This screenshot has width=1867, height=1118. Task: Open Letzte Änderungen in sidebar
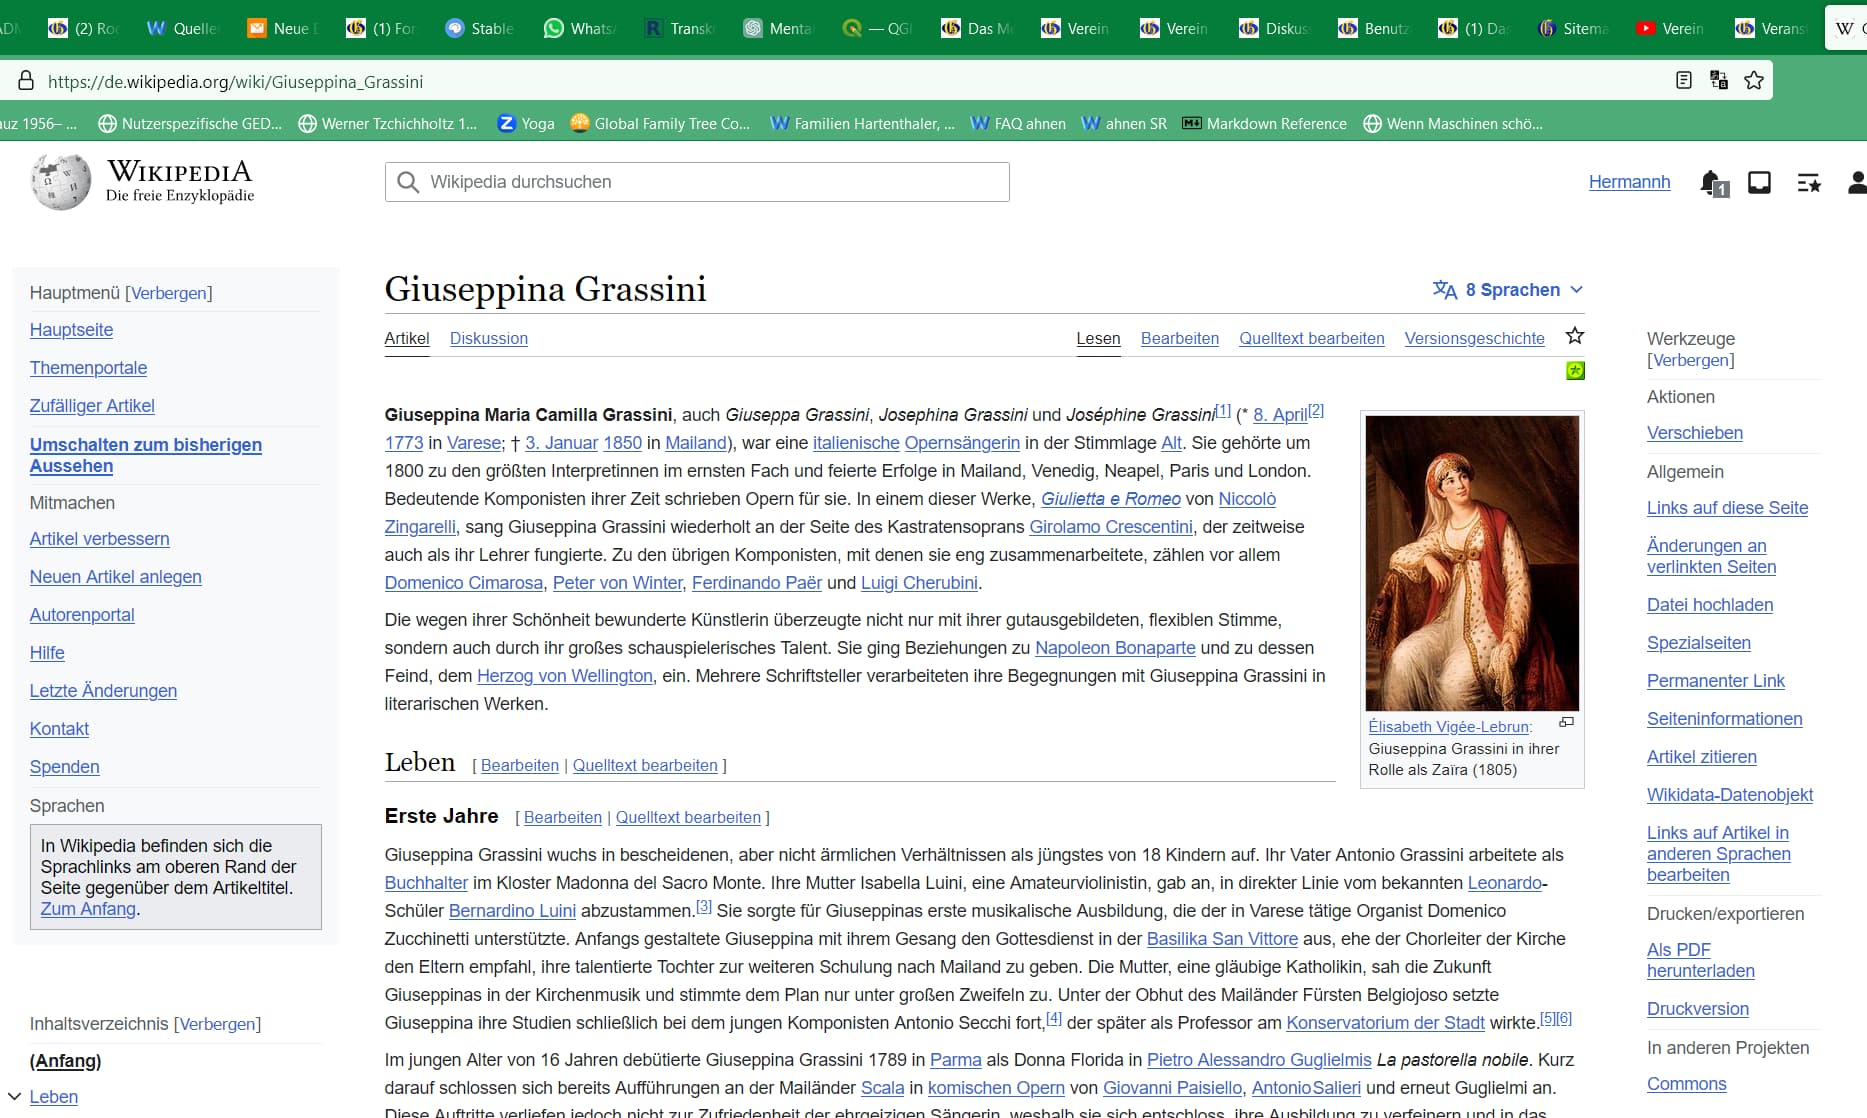[103, 691]
